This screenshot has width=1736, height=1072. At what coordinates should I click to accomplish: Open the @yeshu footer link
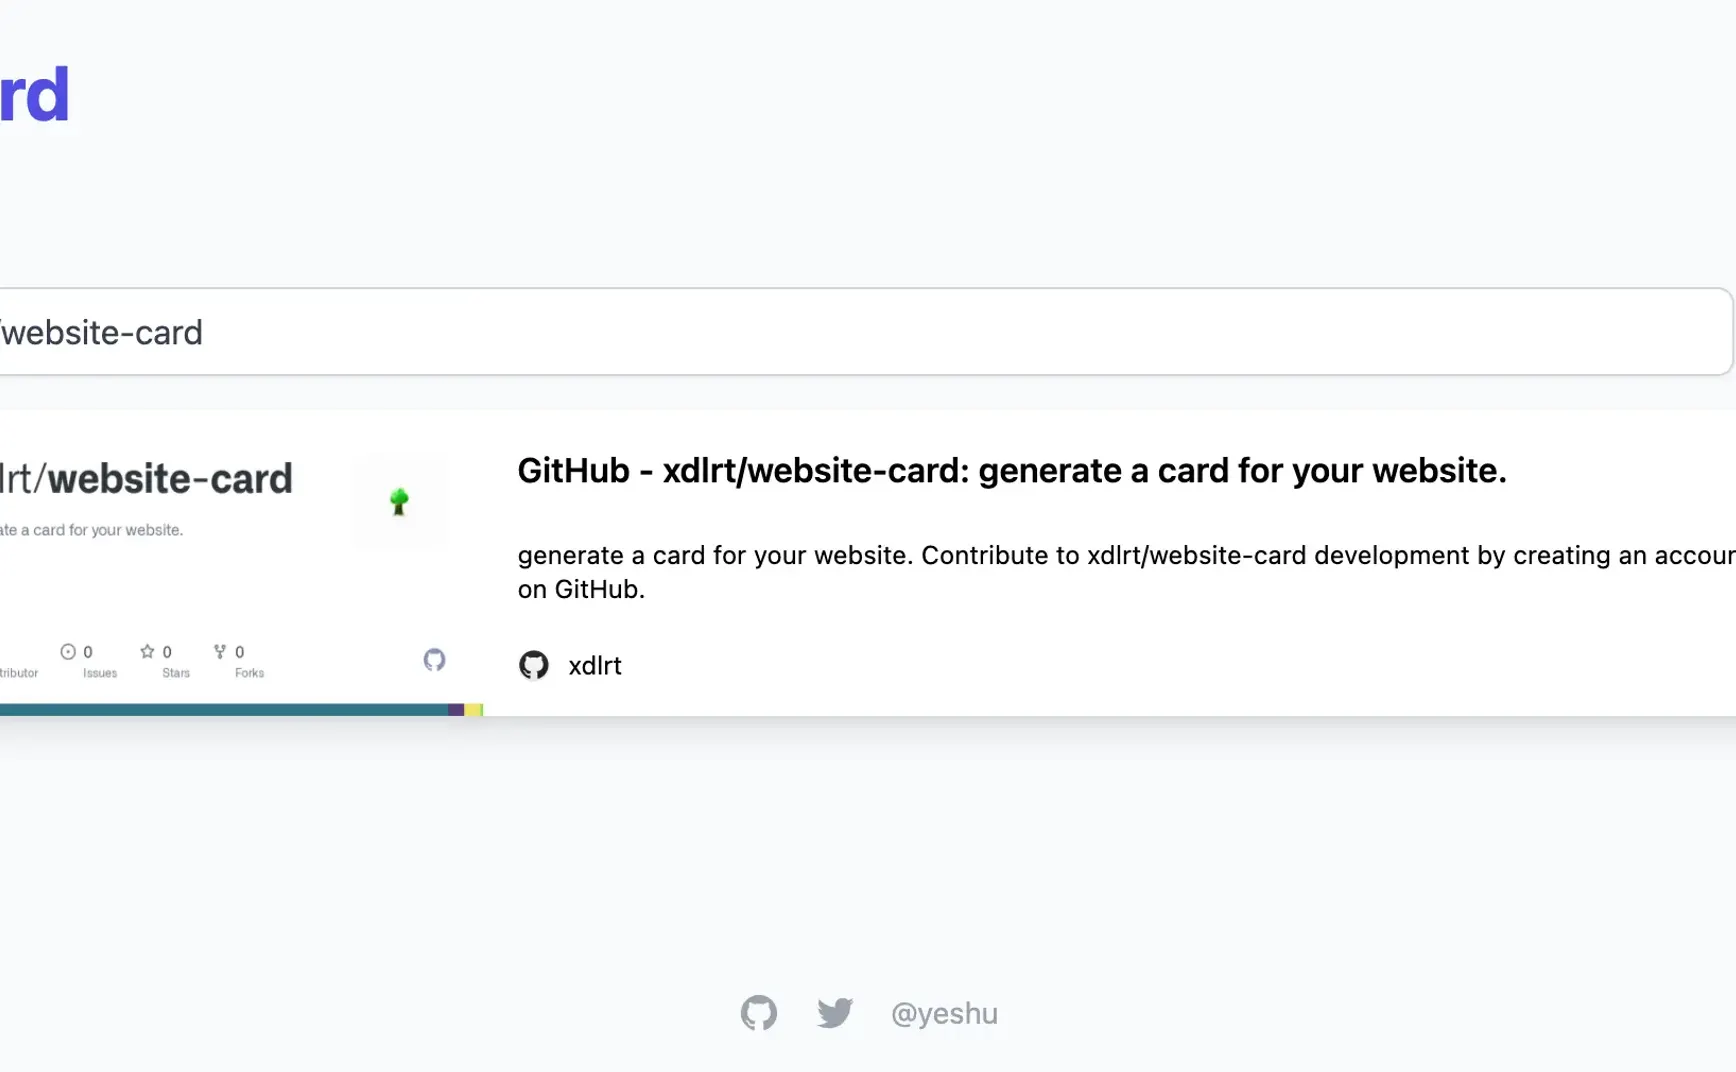coord(944,1014)
